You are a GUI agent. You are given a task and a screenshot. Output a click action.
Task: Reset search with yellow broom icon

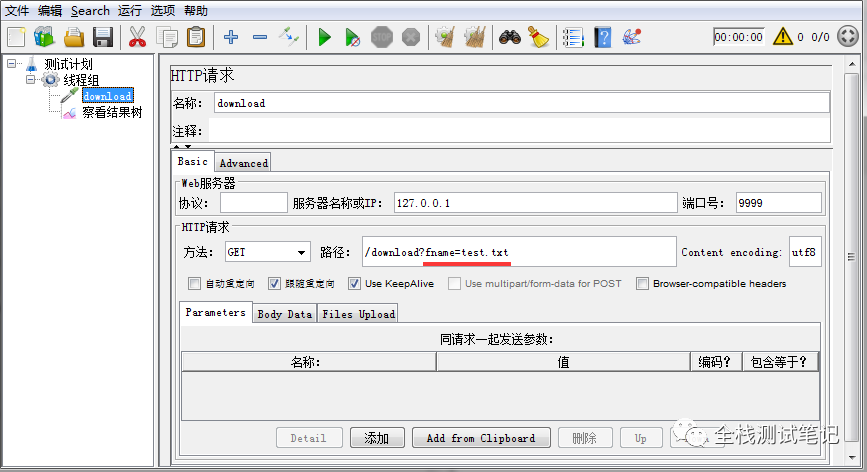coord(539,37)
